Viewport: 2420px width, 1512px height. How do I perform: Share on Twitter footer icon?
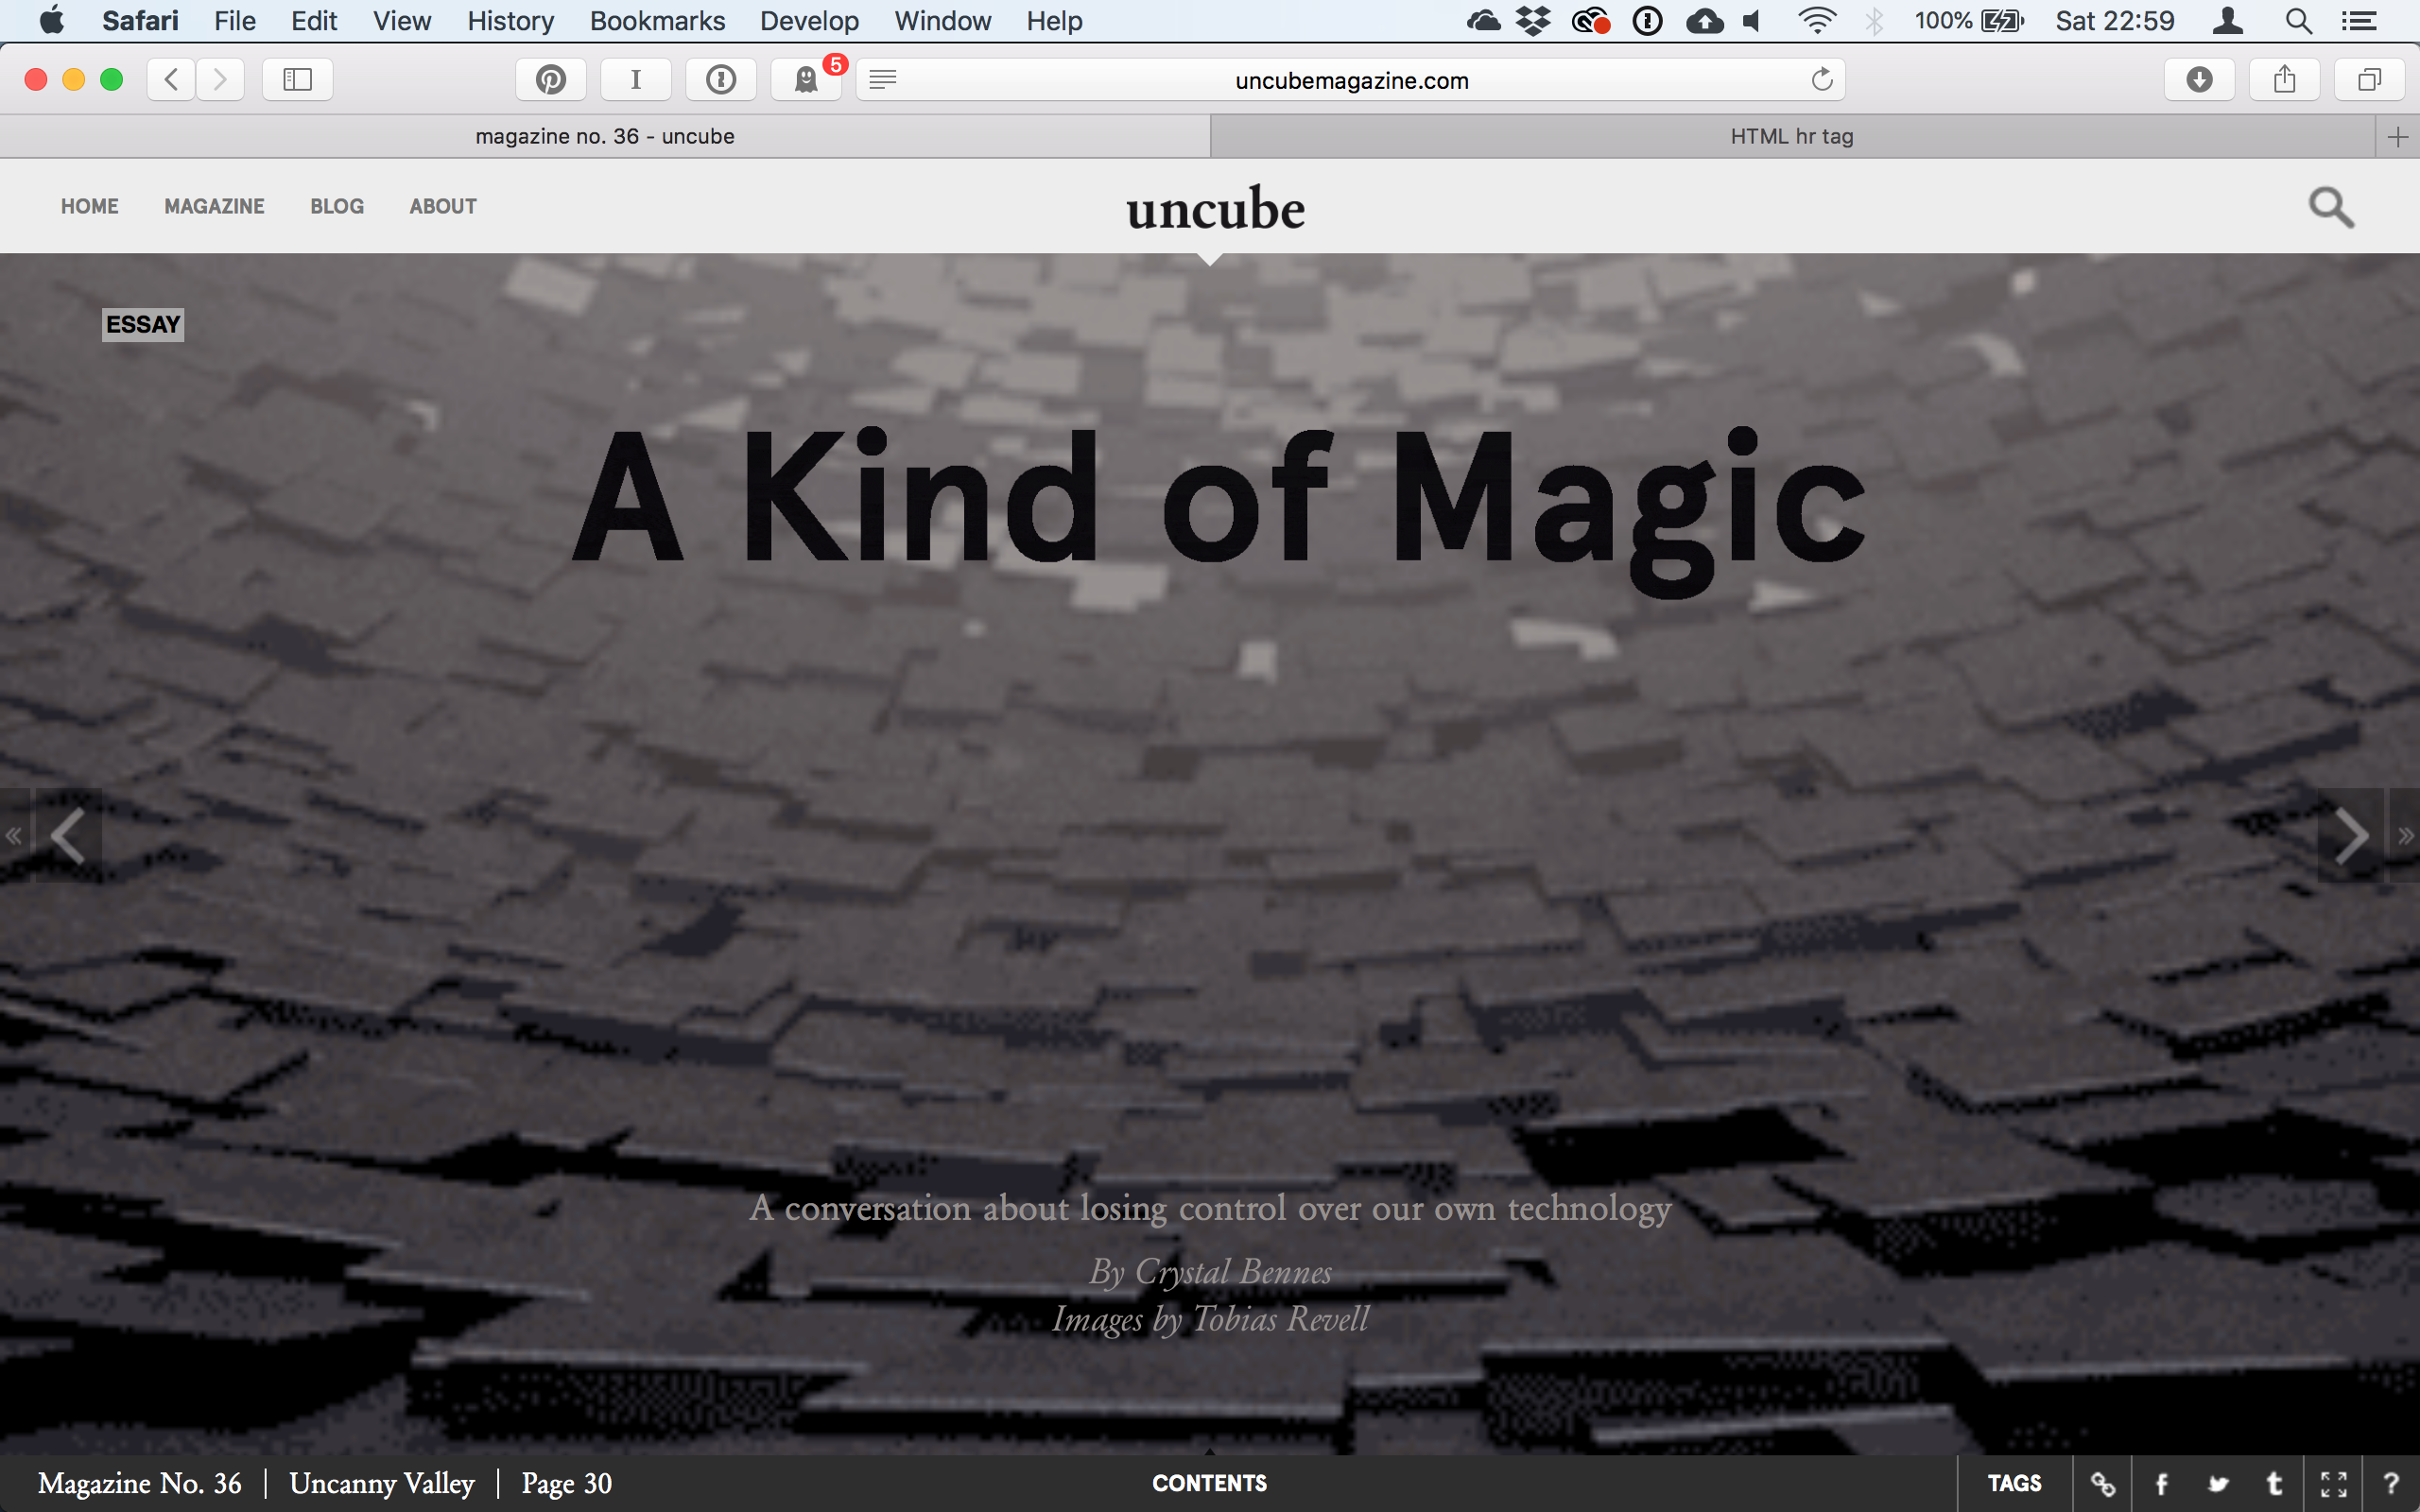pos(2218,1484)
